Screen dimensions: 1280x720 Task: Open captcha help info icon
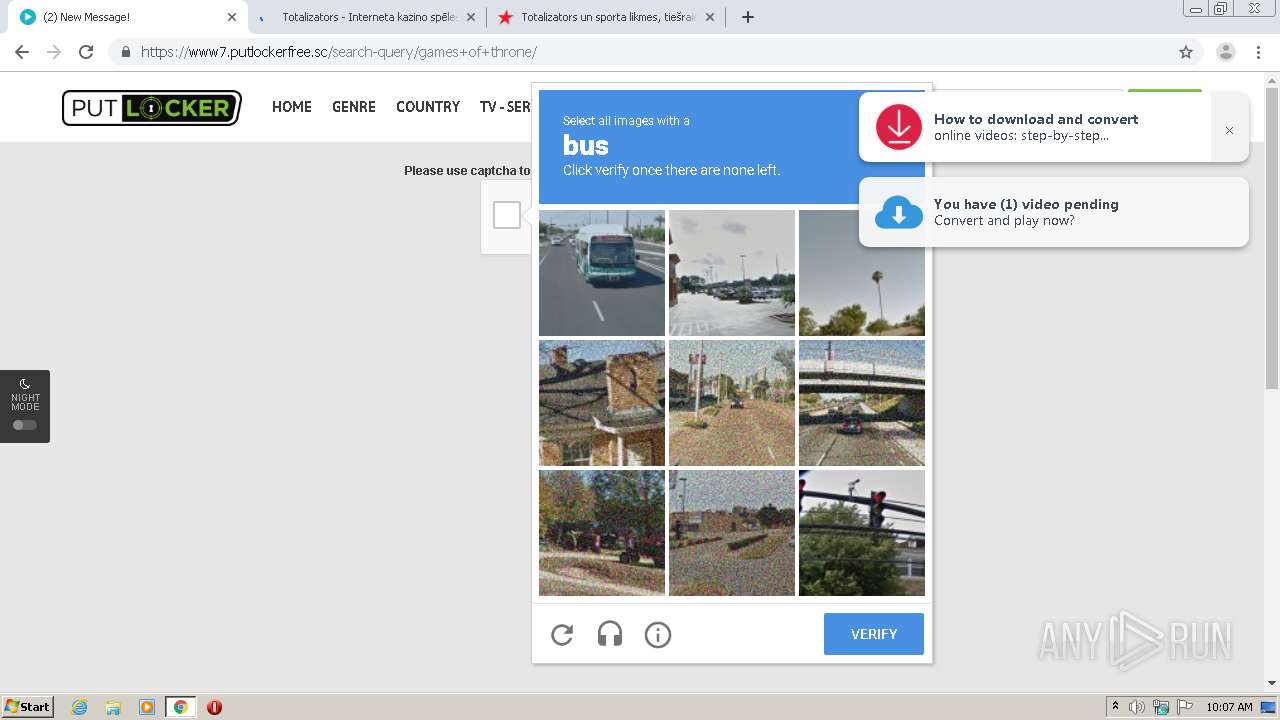point(658,634)
